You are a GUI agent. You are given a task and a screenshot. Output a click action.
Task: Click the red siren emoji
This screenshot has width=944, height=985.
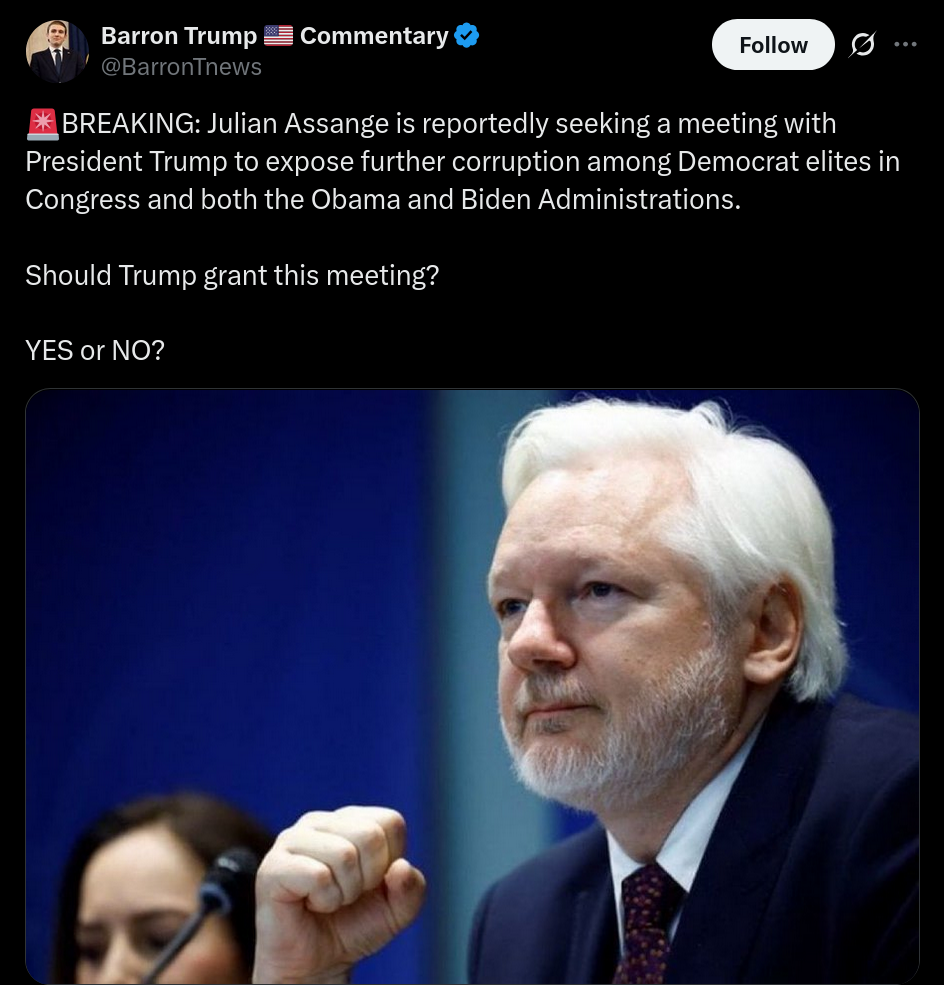coord(43,124)
